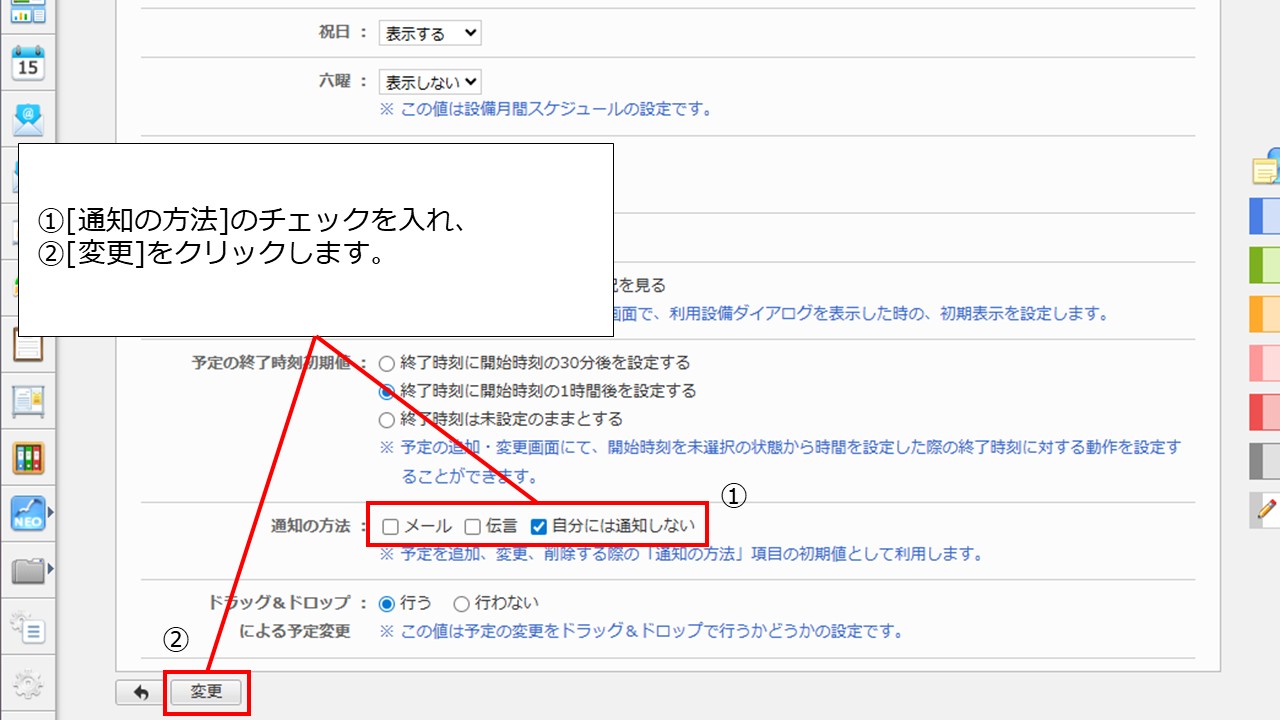The height and width of the screenshot is (720, 1280).
Task: Click the 六曜 field label
Action: click(334, 82)
